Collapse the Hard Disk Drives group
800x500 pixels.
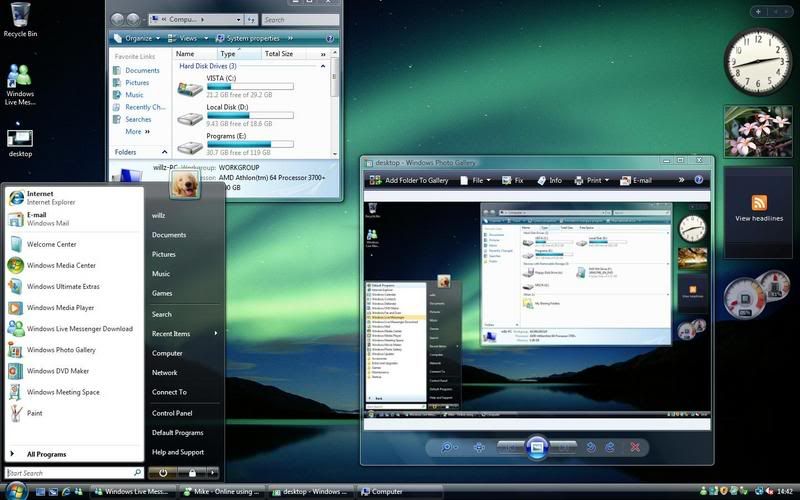pos(322,66)
